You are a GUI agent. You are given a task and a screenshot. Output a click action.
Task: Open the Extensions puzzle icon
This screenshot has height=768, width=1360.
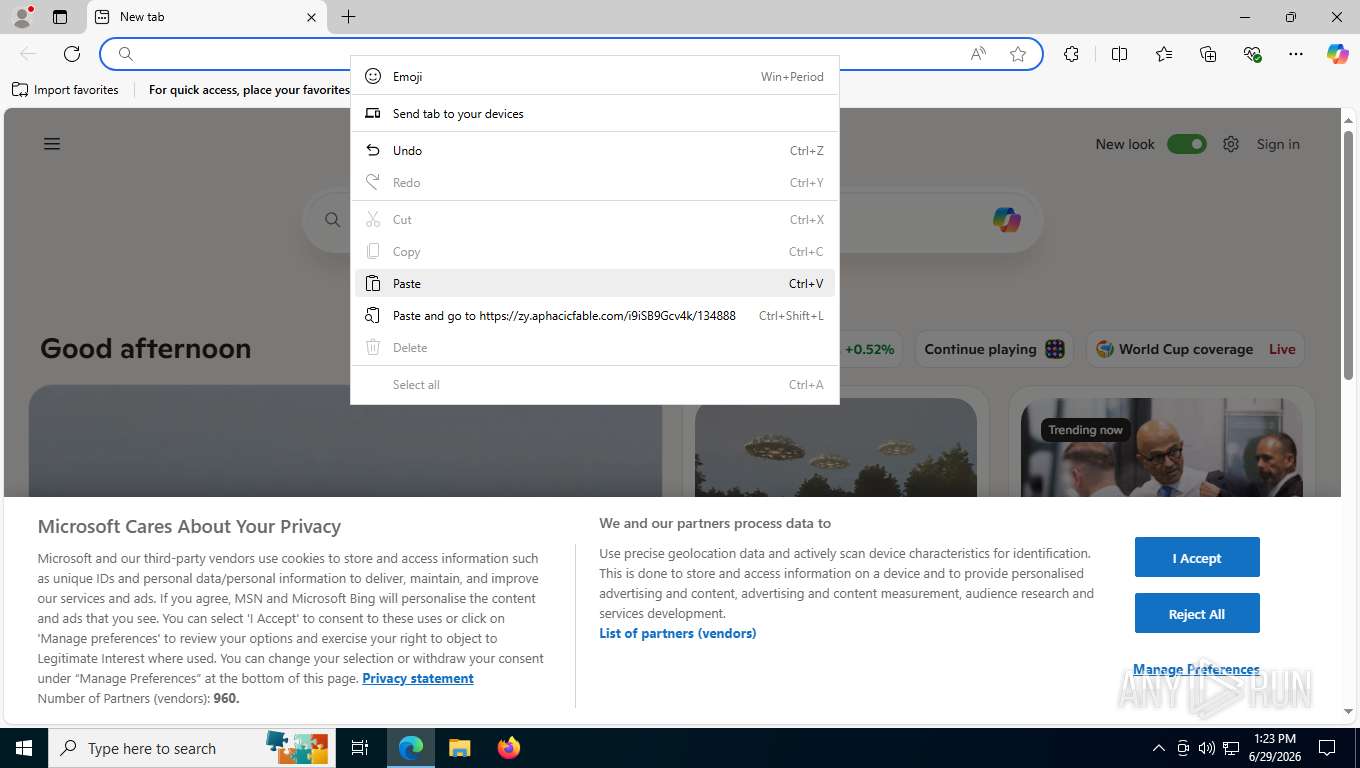1071,54
